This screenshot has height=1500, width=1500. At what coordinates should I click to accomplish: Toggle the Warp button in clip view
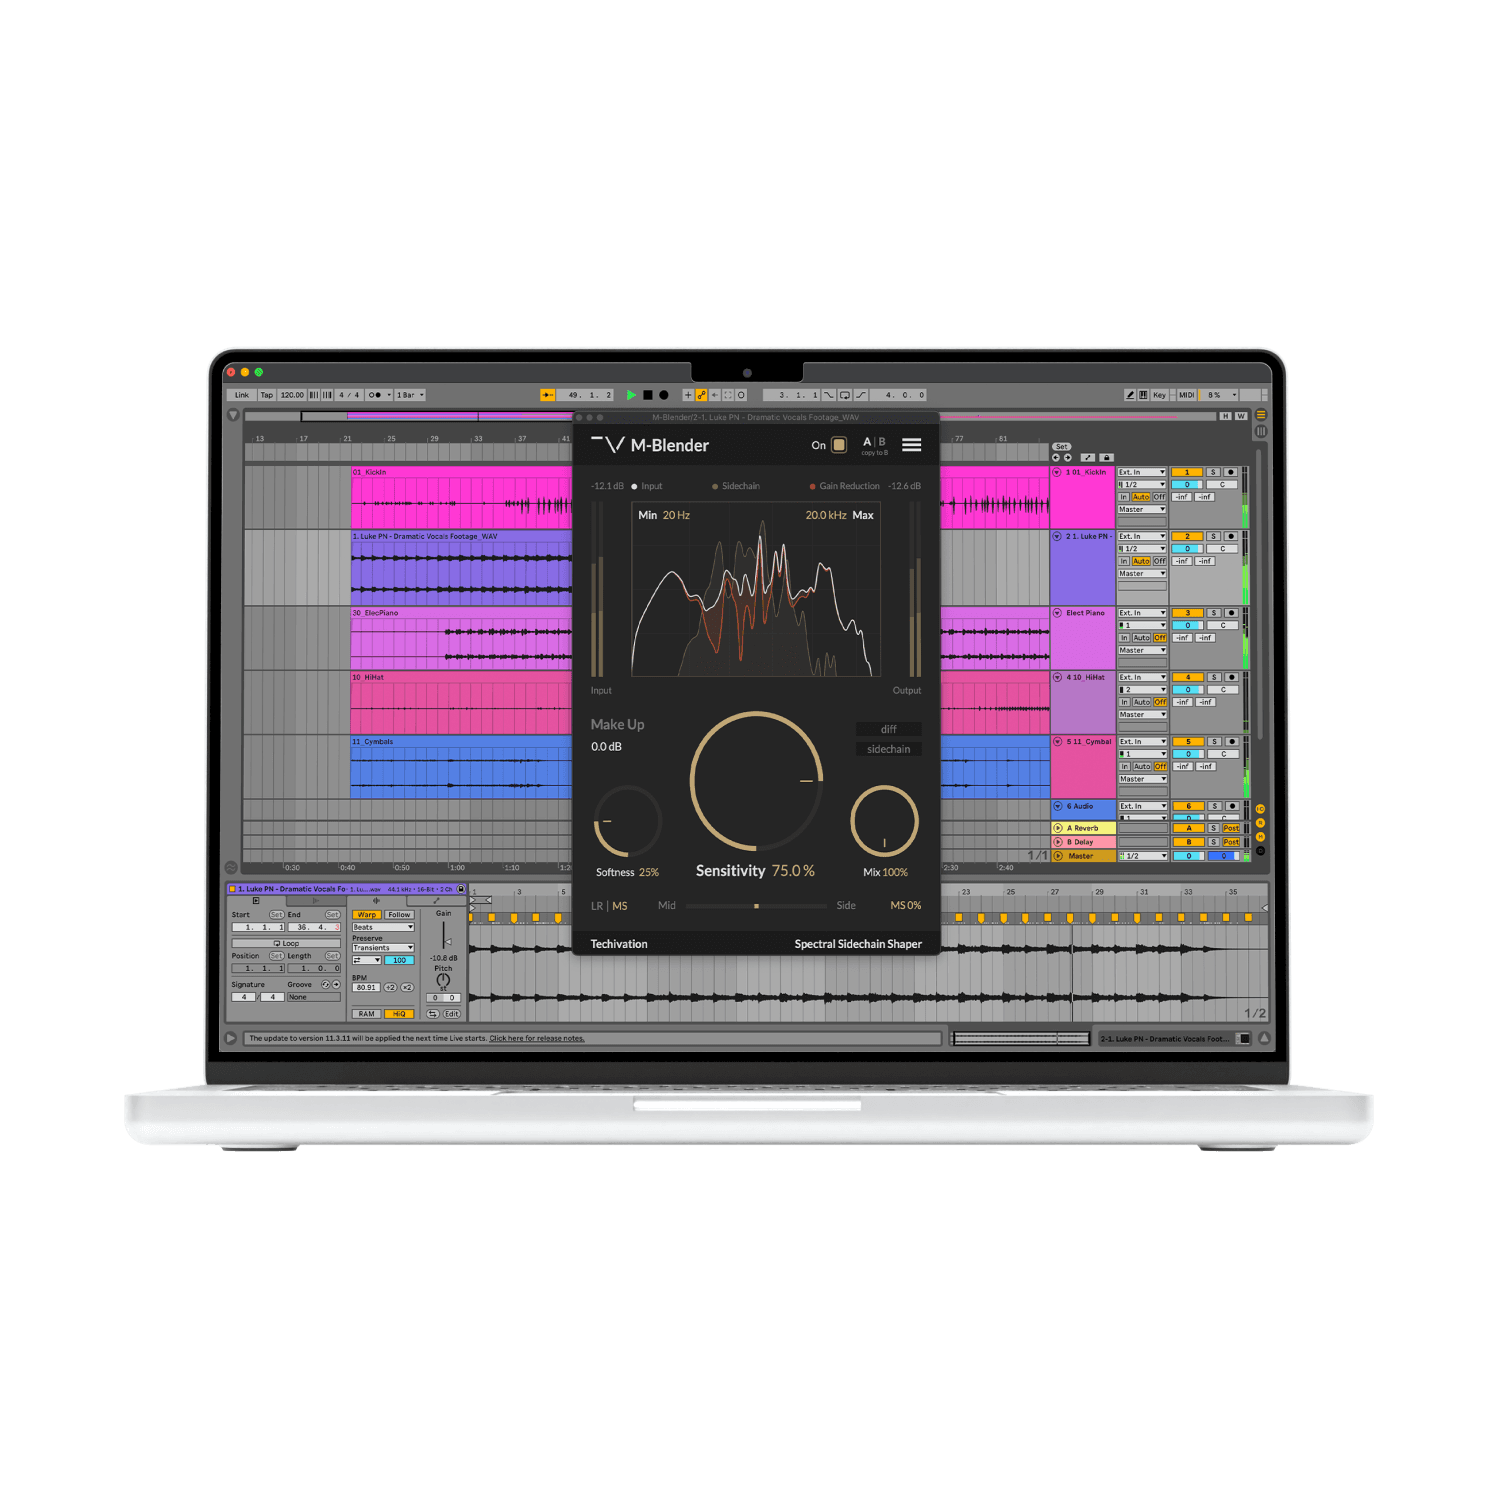367,915
